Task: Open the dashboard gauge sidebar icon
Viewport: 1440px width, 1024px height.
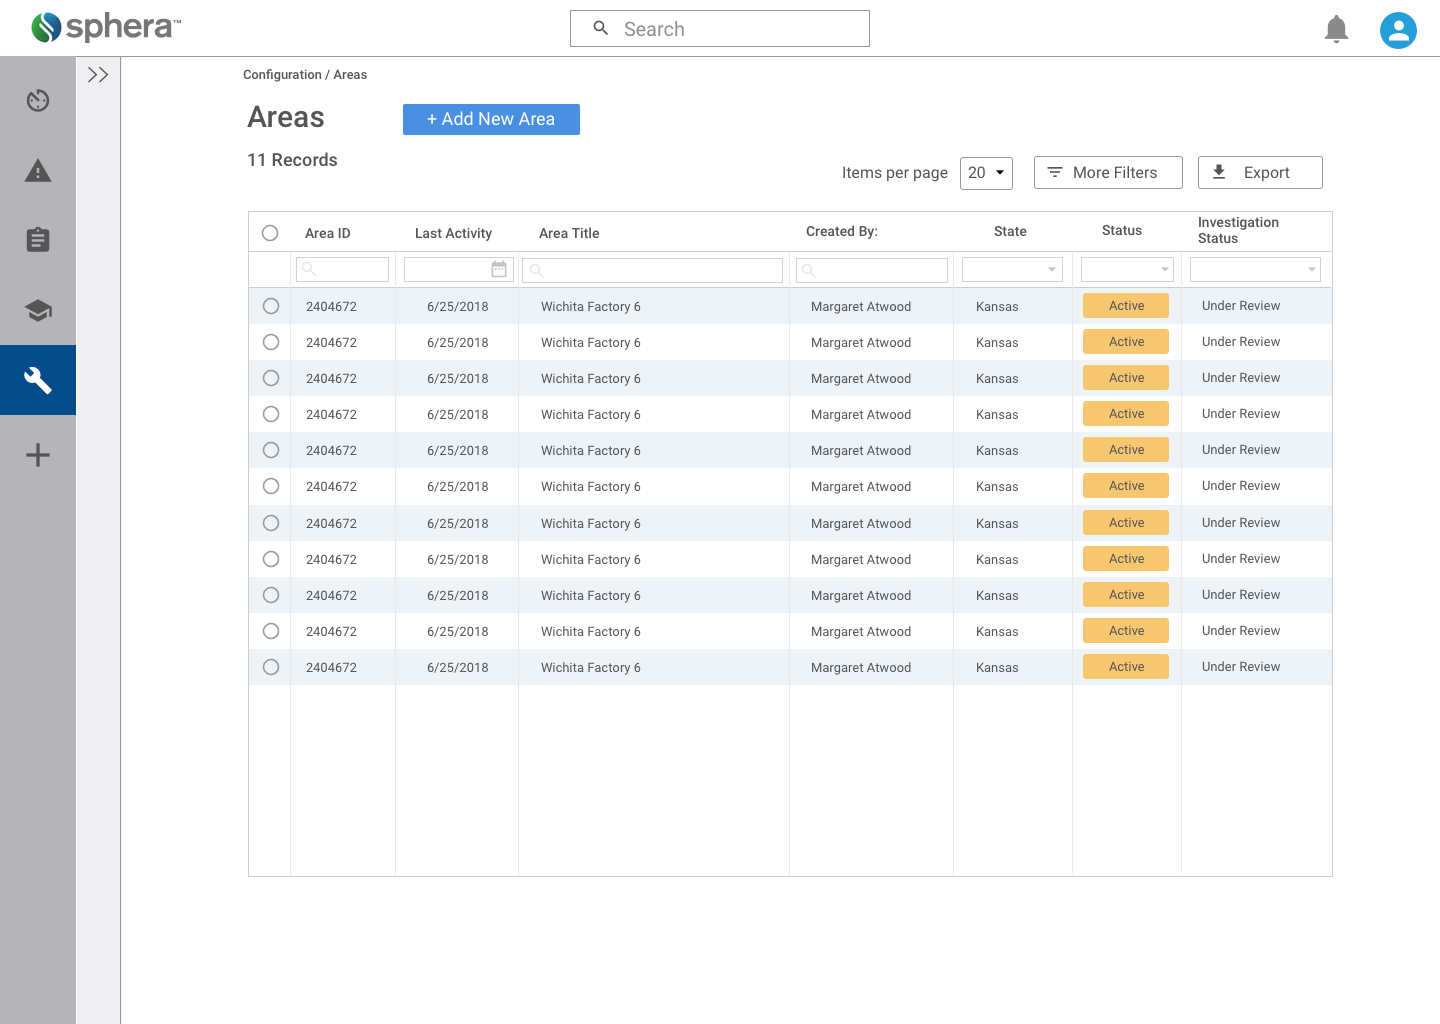Action: [x=38, y=100]
